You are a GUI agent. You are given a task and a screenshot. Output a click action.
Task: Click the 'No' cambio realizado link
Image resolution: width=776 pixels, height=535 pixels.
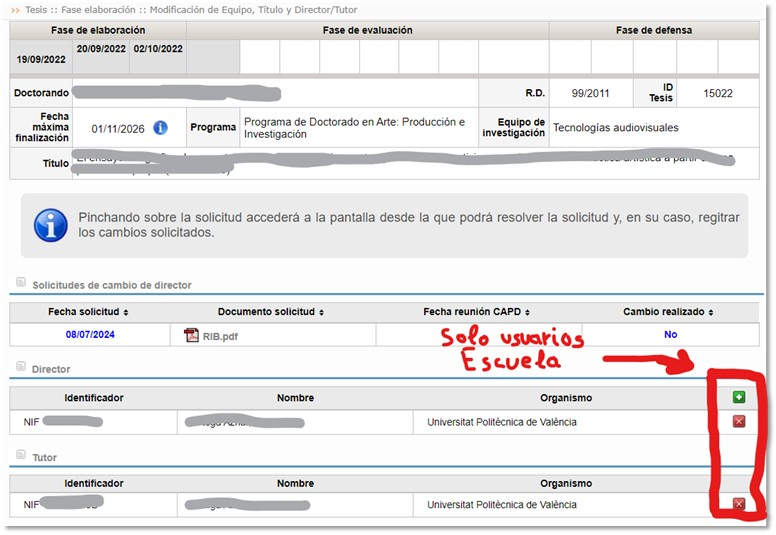pos(671,335)
